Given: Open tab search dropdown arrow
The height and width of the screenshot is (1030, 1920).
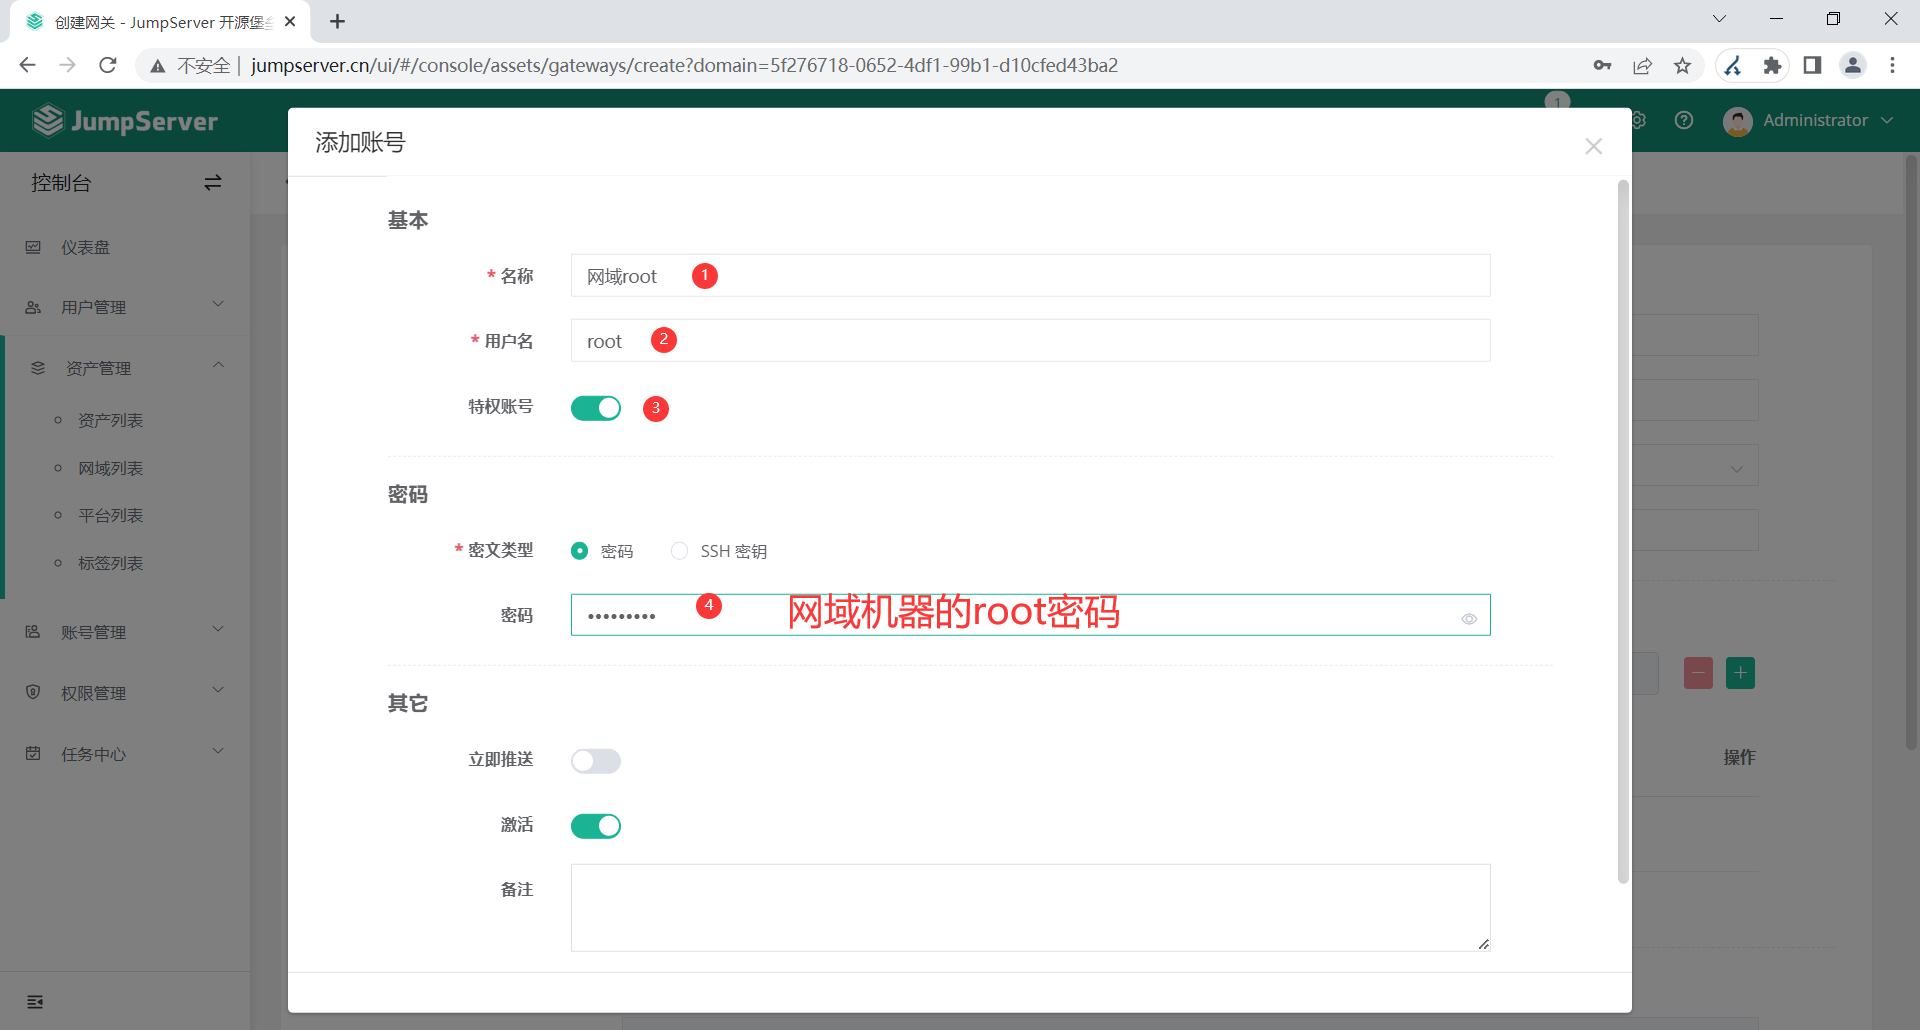Looking at the screenshot, I should pos(1719,19).
